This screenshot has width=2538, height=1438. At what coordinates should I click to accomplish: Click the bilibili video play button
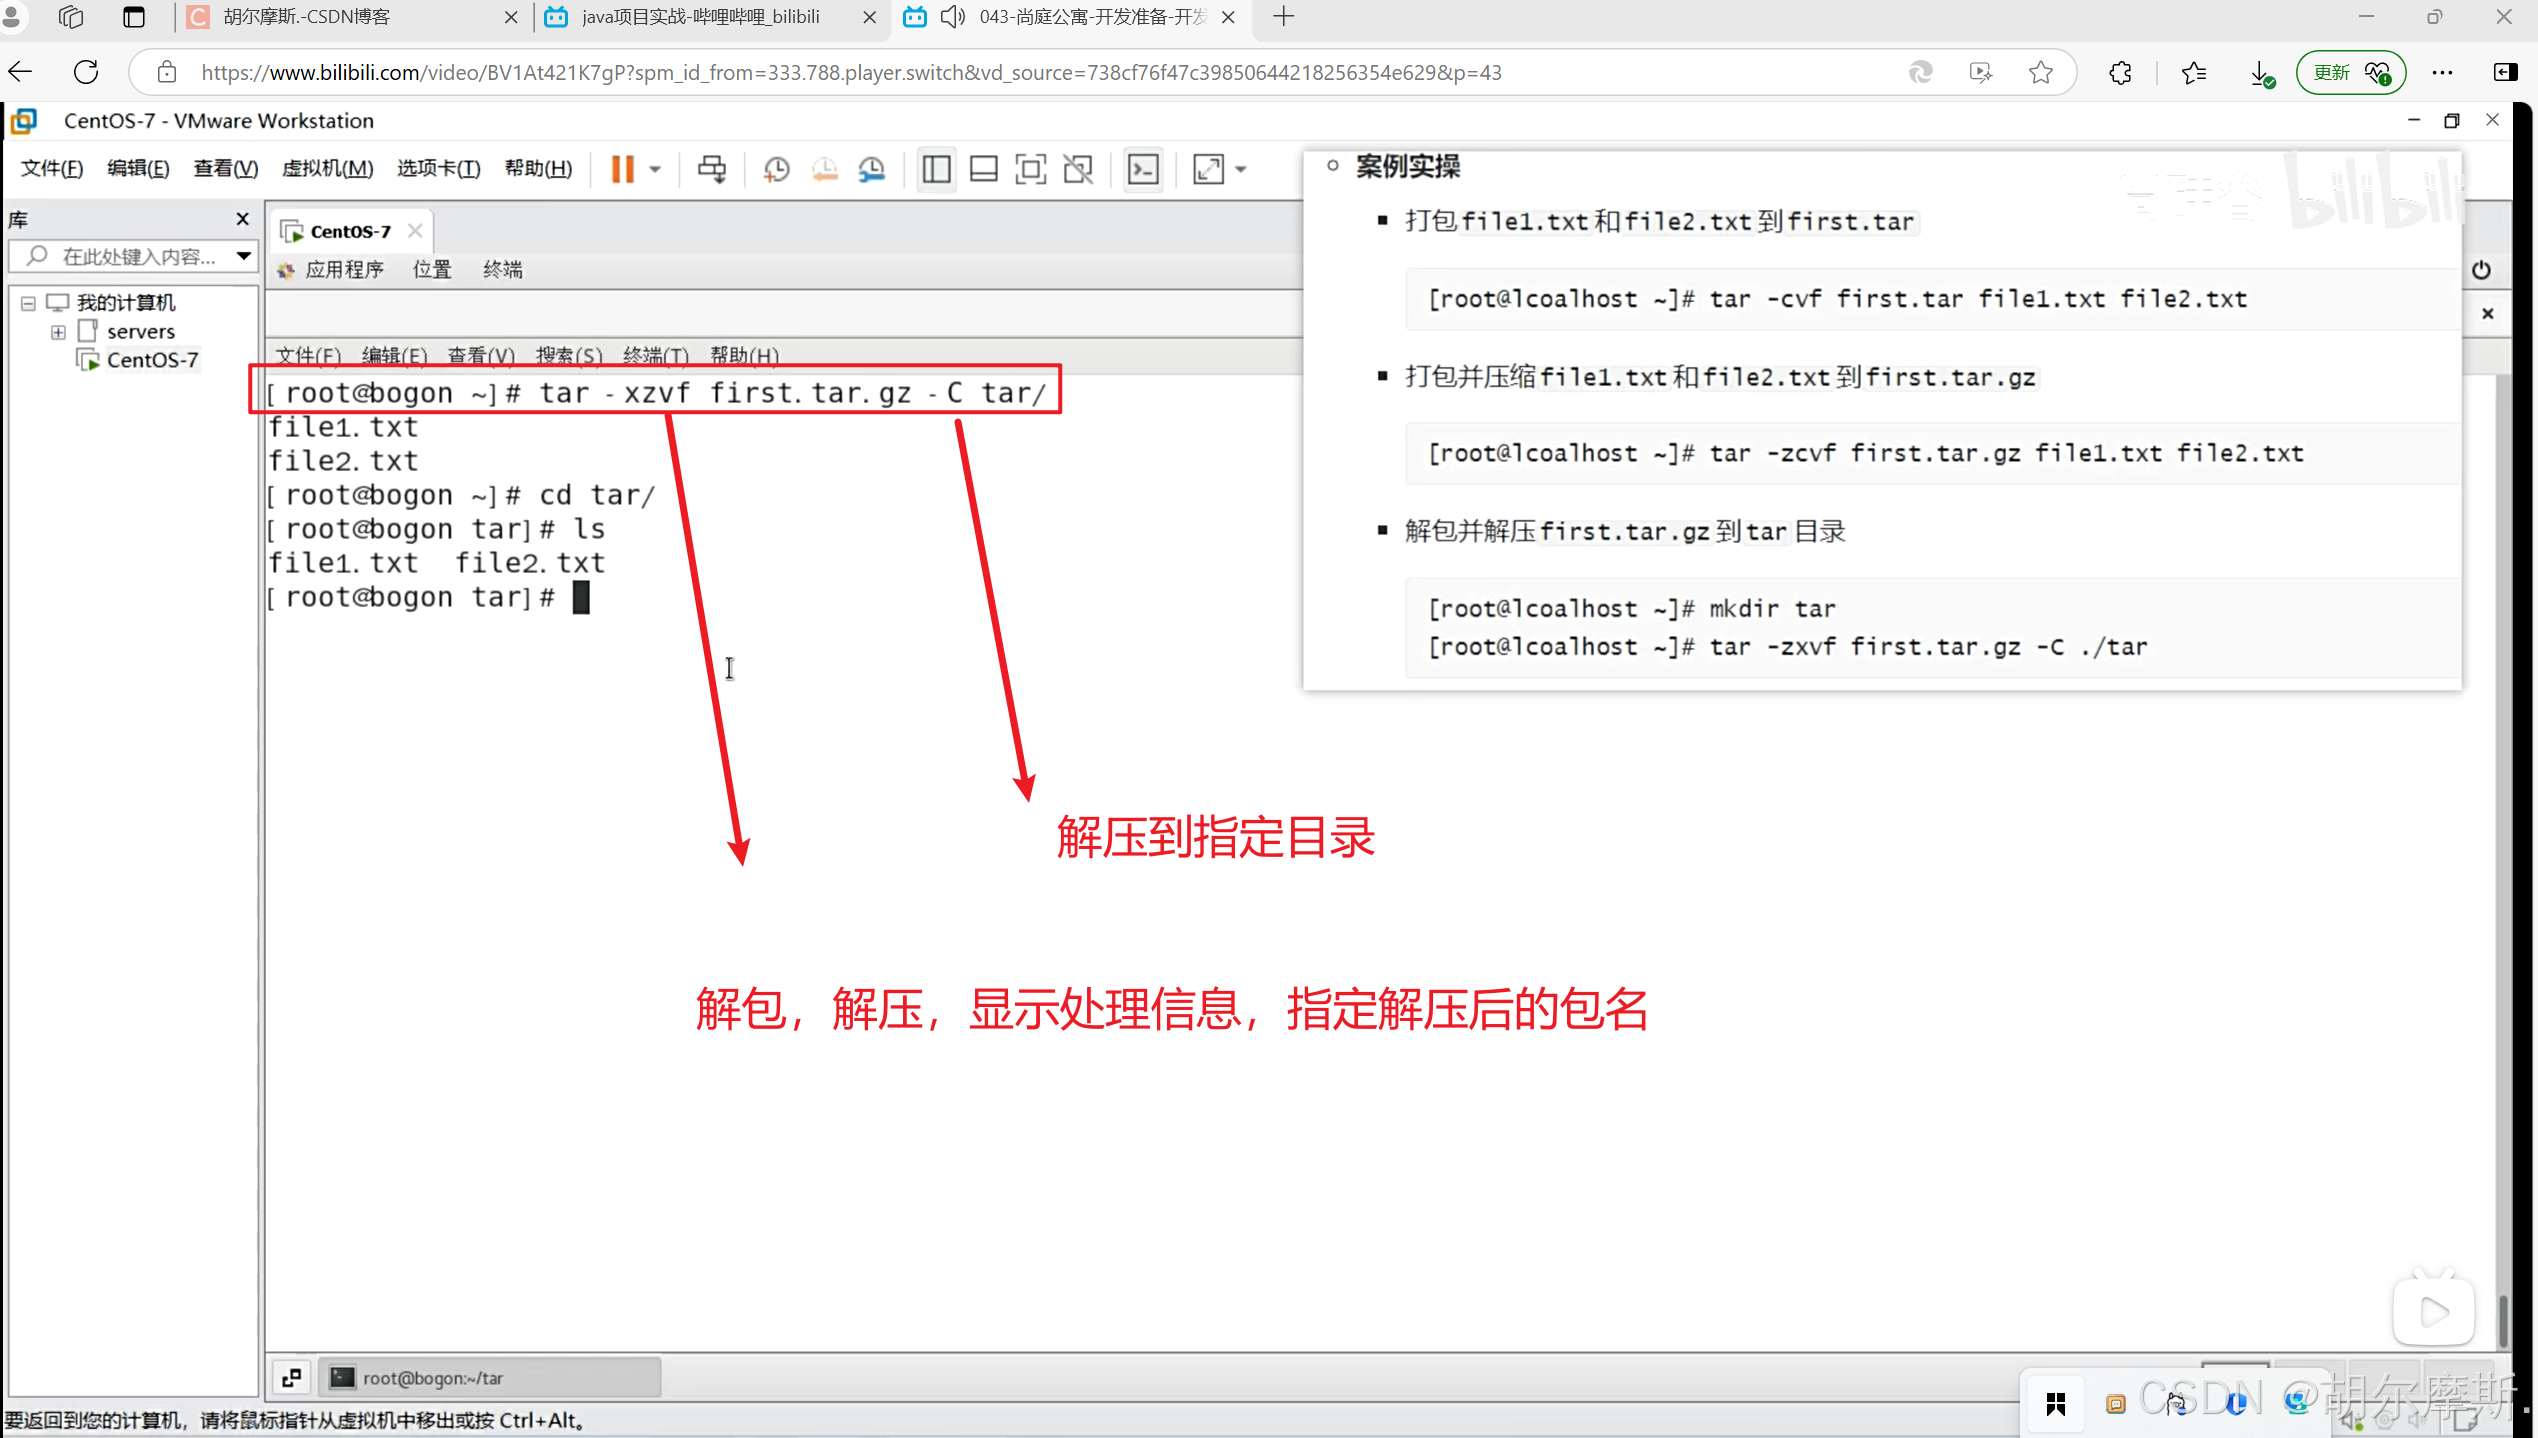(x=2434, y=1312)
